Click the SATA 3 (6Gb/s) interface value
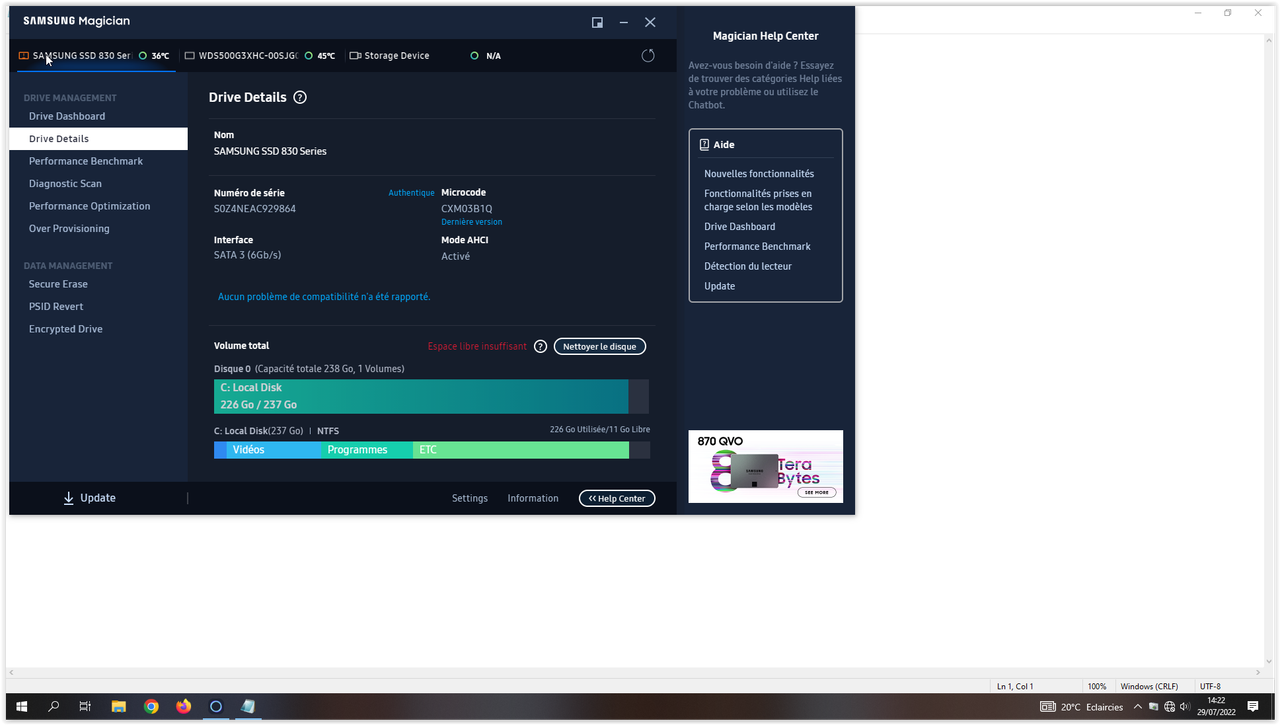Screen dimensions: 1280x725 (248, 256)
